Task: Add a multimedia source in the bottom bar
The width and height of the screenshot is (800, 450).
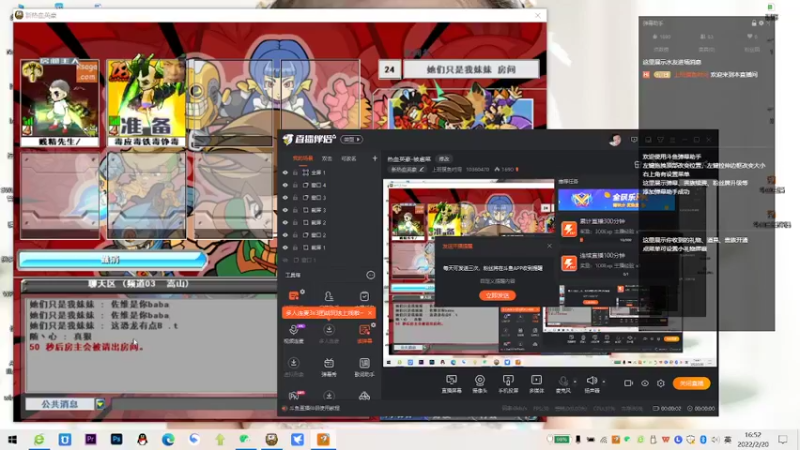Action: point(536,384)
